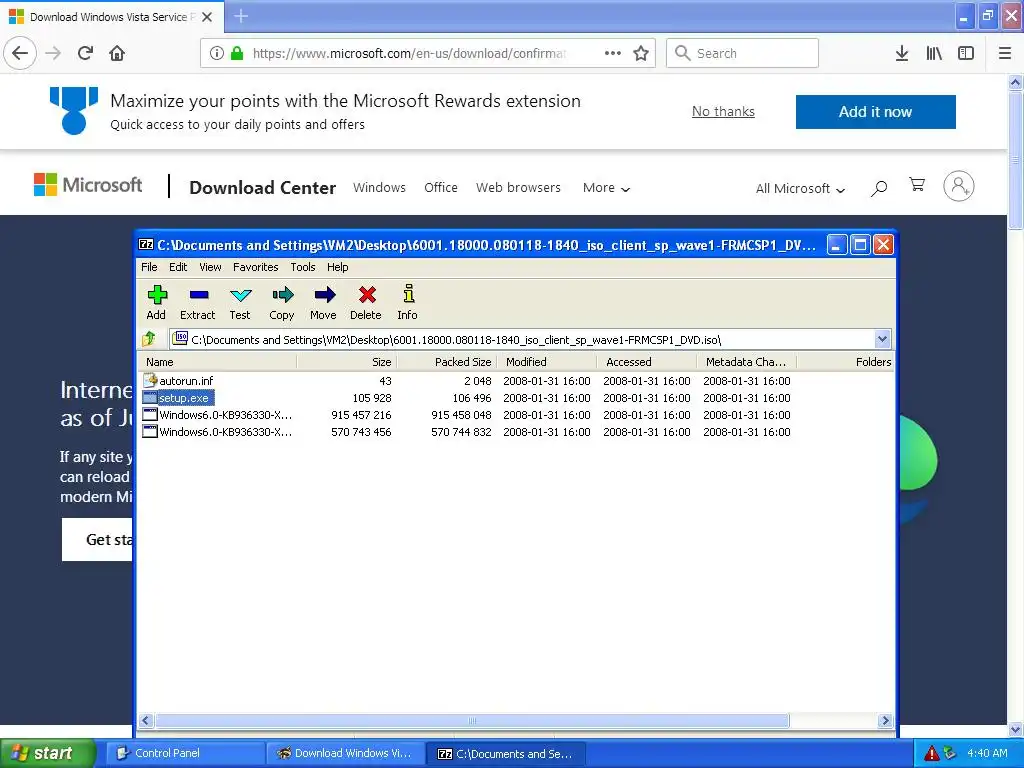Switch to Control Panel taskbar item
This screenshot has height=768, width=1024.
pos(184,753)
